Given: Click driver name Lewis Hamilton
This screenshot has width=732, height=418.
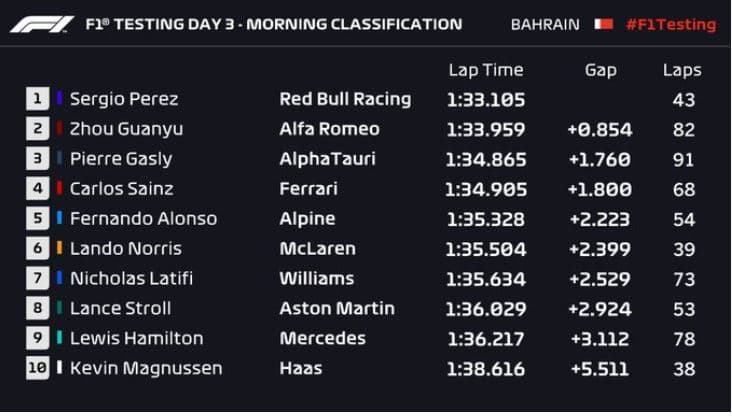Looking at the screenshot, I should tap(136, 338).
